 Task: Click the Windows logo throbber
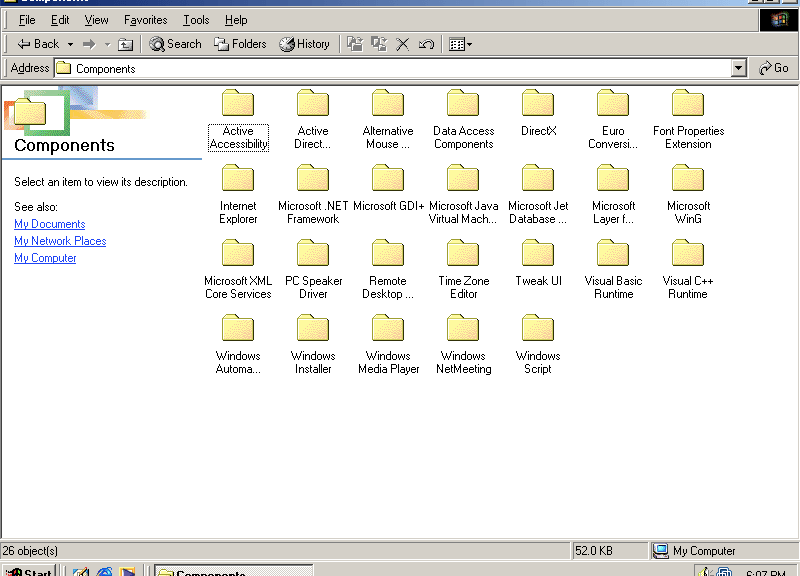(779, 20)
